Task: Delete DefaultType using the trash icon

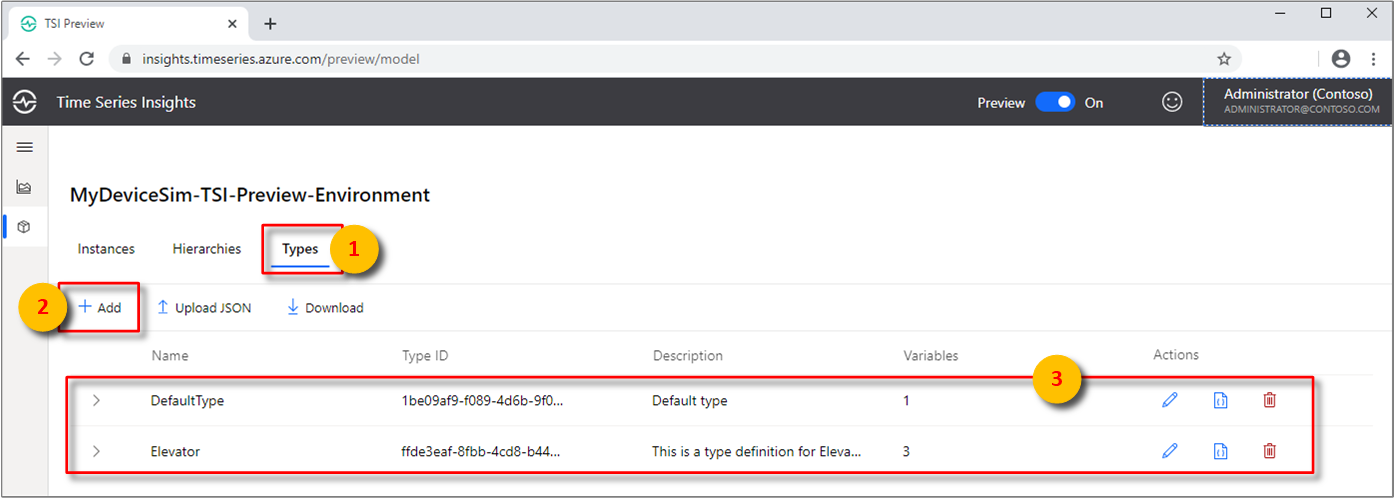Action: tap(1269, 400)
